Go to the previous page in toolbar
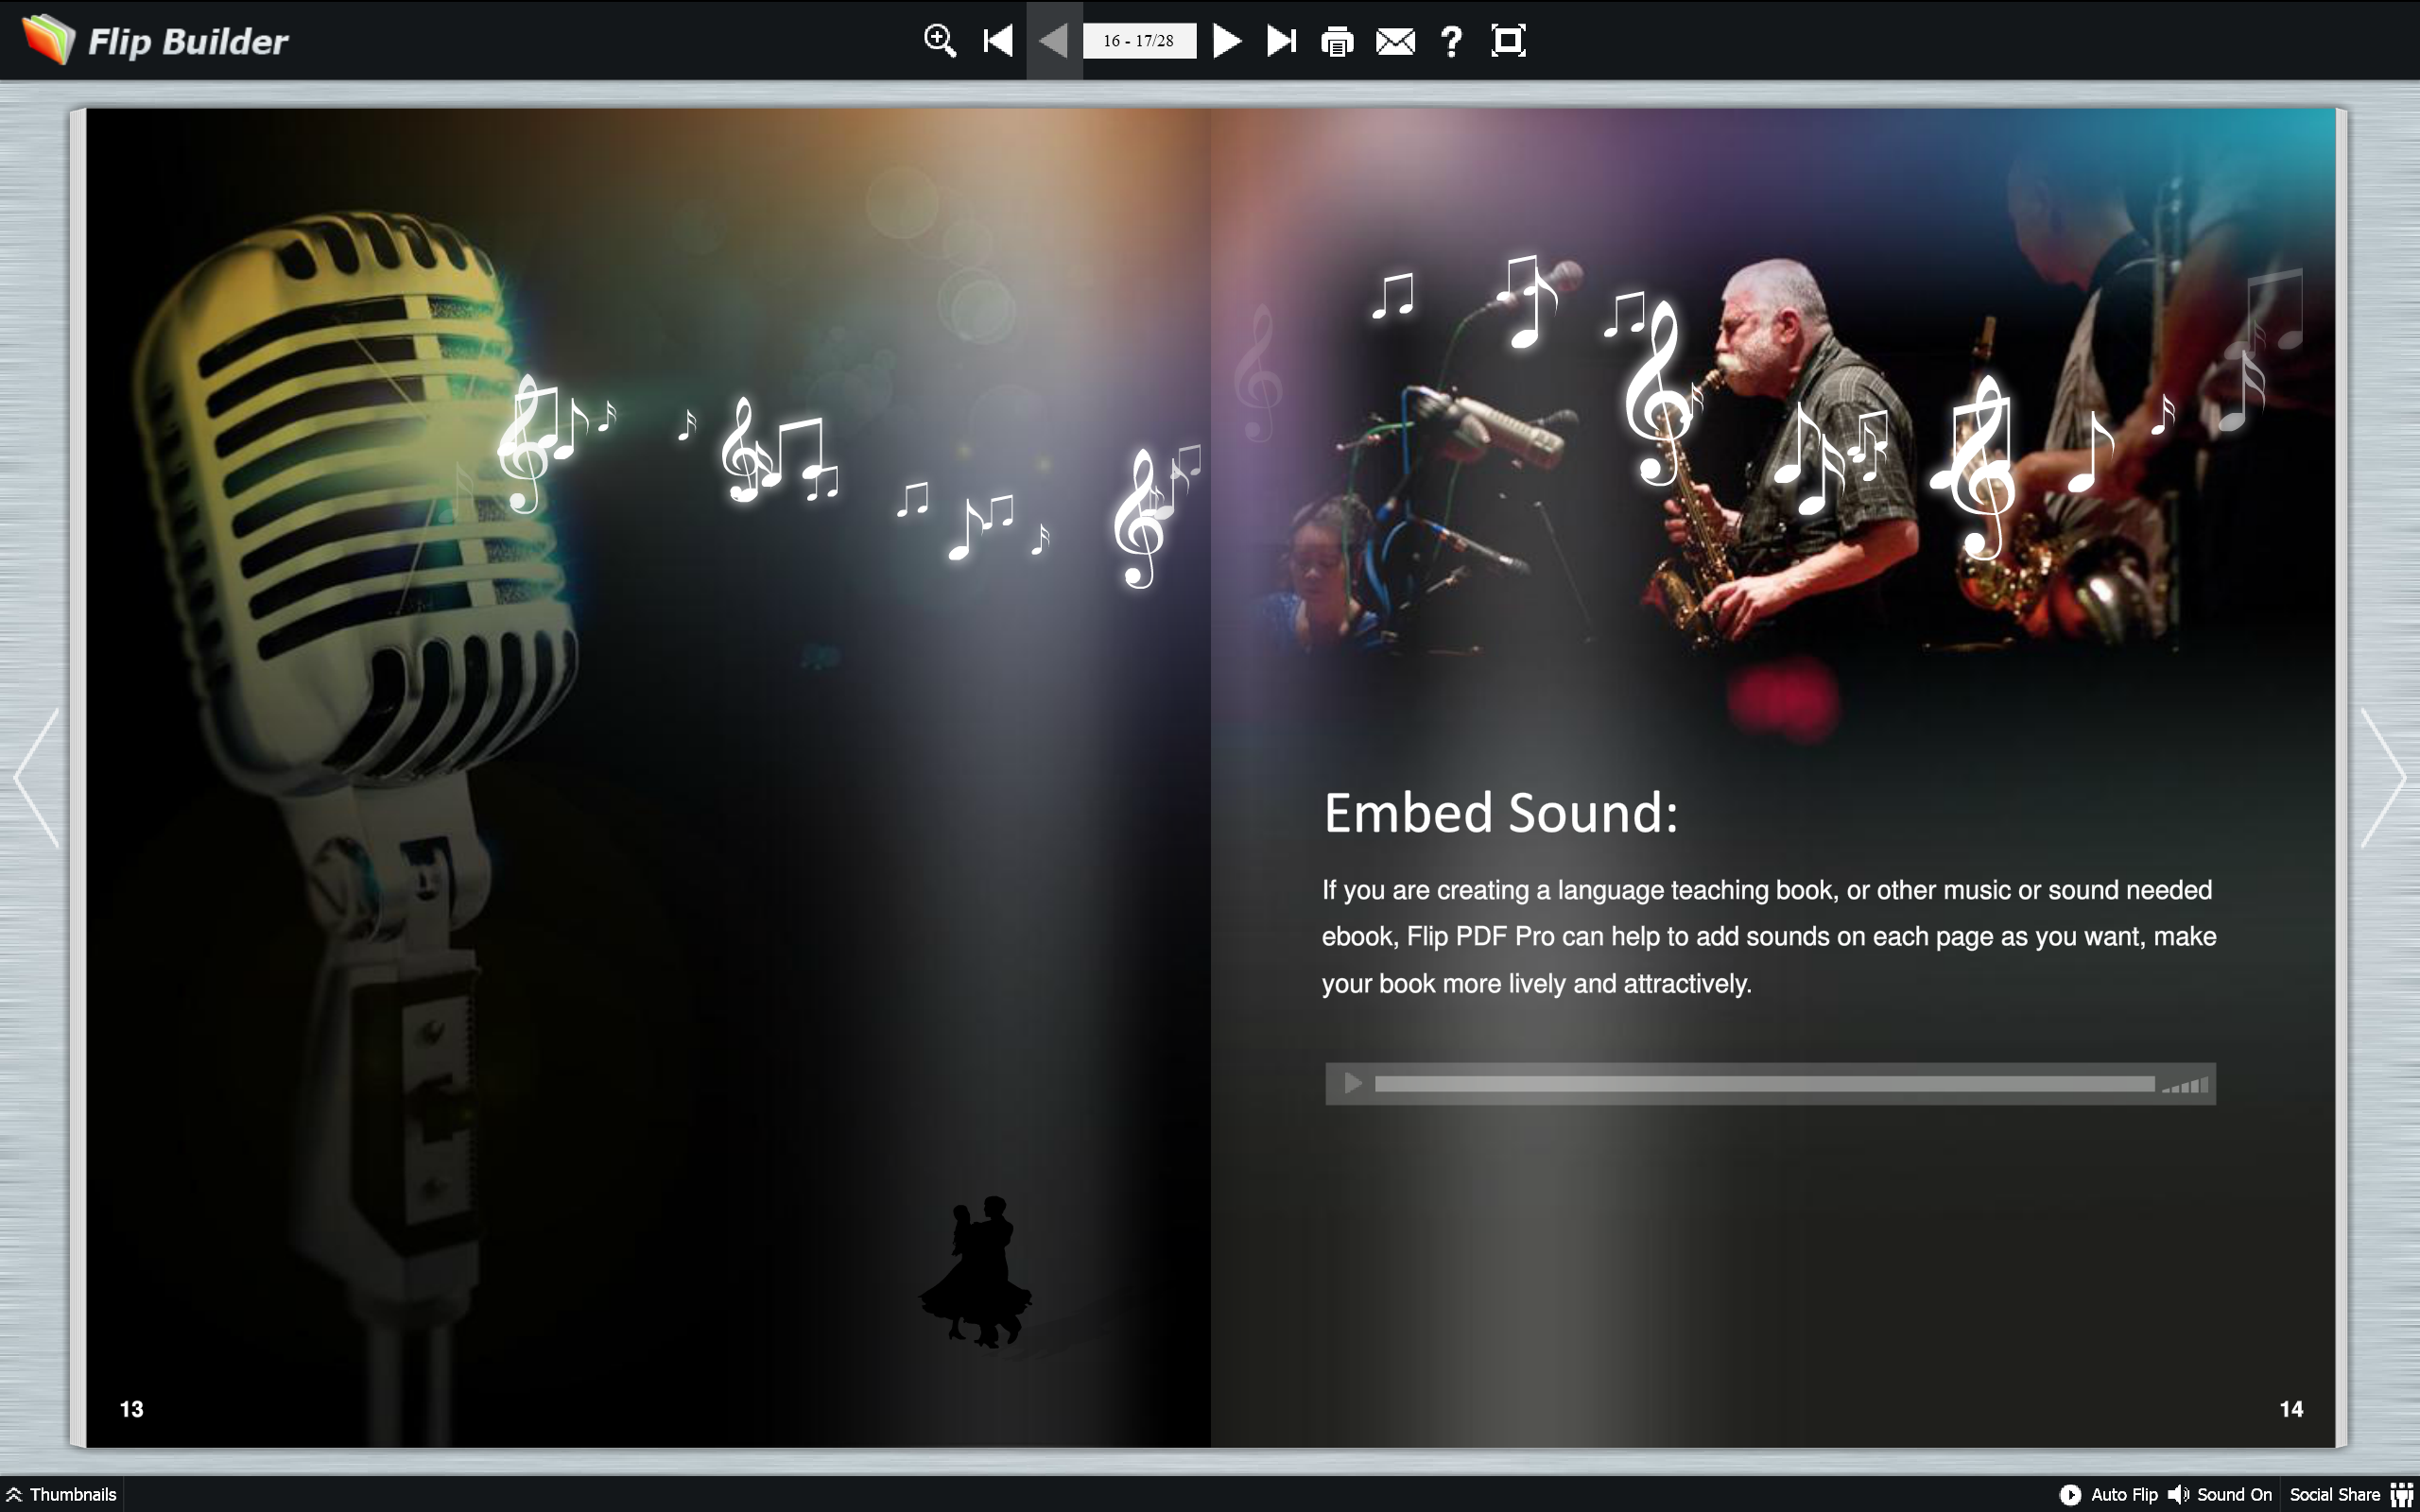This screenshot has height=1512, width=2420. coord(1053,41)
